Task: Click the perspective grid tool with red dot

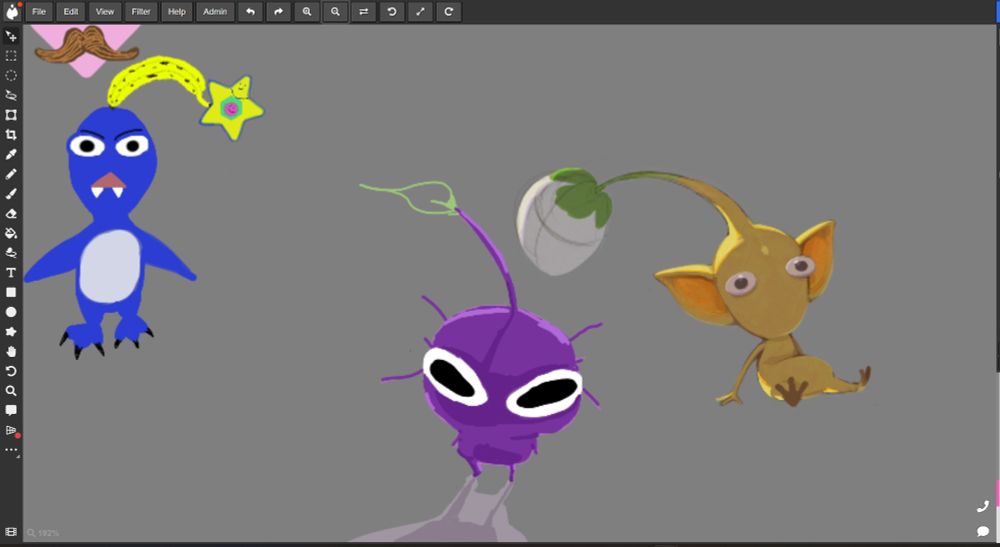Action: [11, 430]
